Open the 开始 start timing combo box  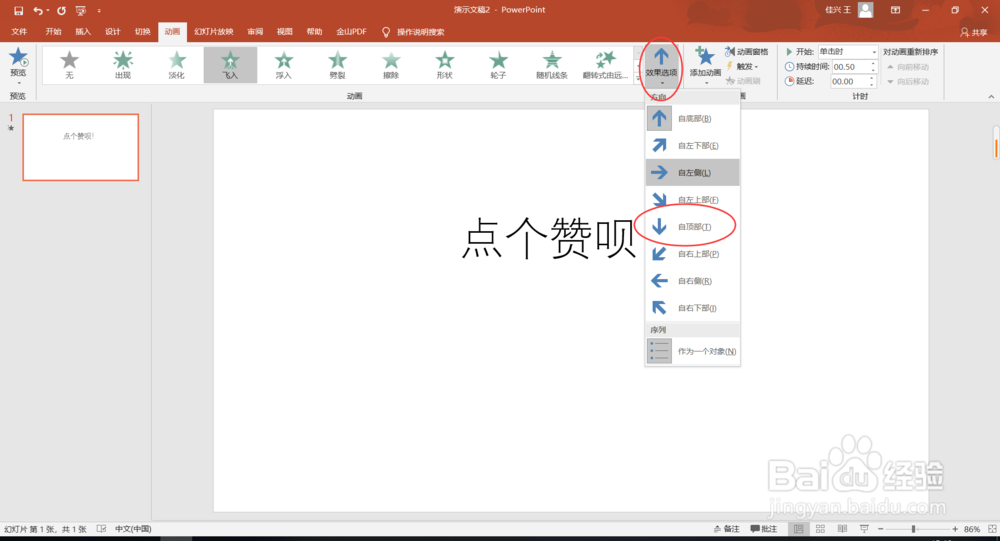pyautogui.click(x=848, y=52)
